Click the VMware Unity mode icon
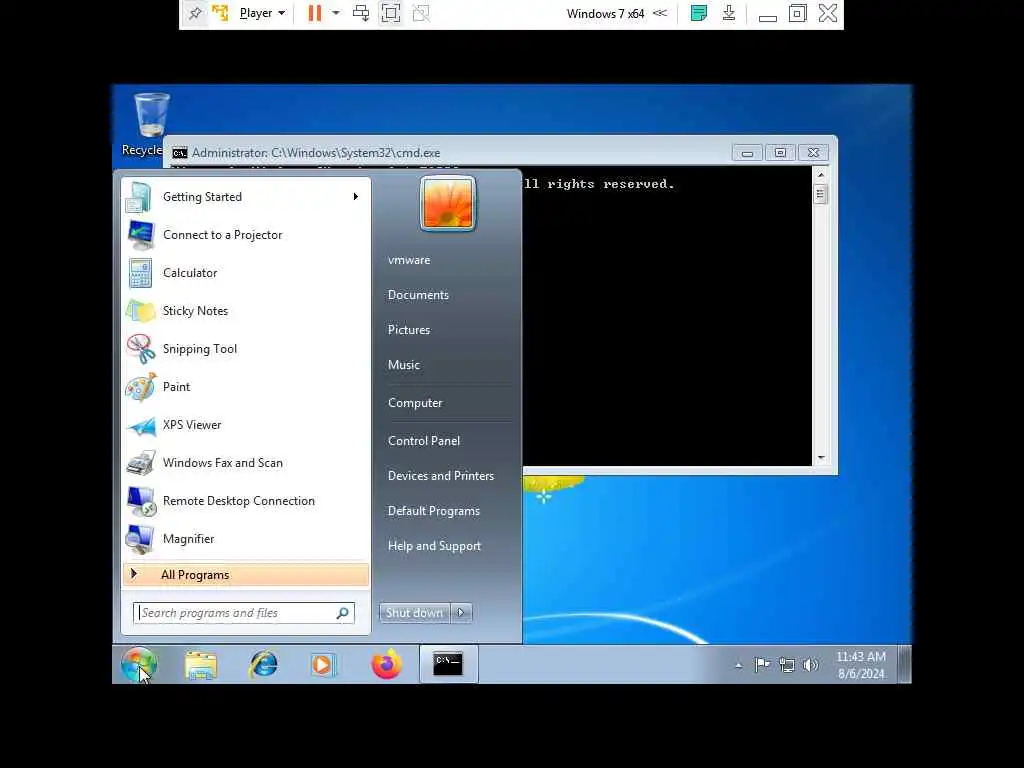The height and width of the screenshot is (768, 1024). [421, 13]
